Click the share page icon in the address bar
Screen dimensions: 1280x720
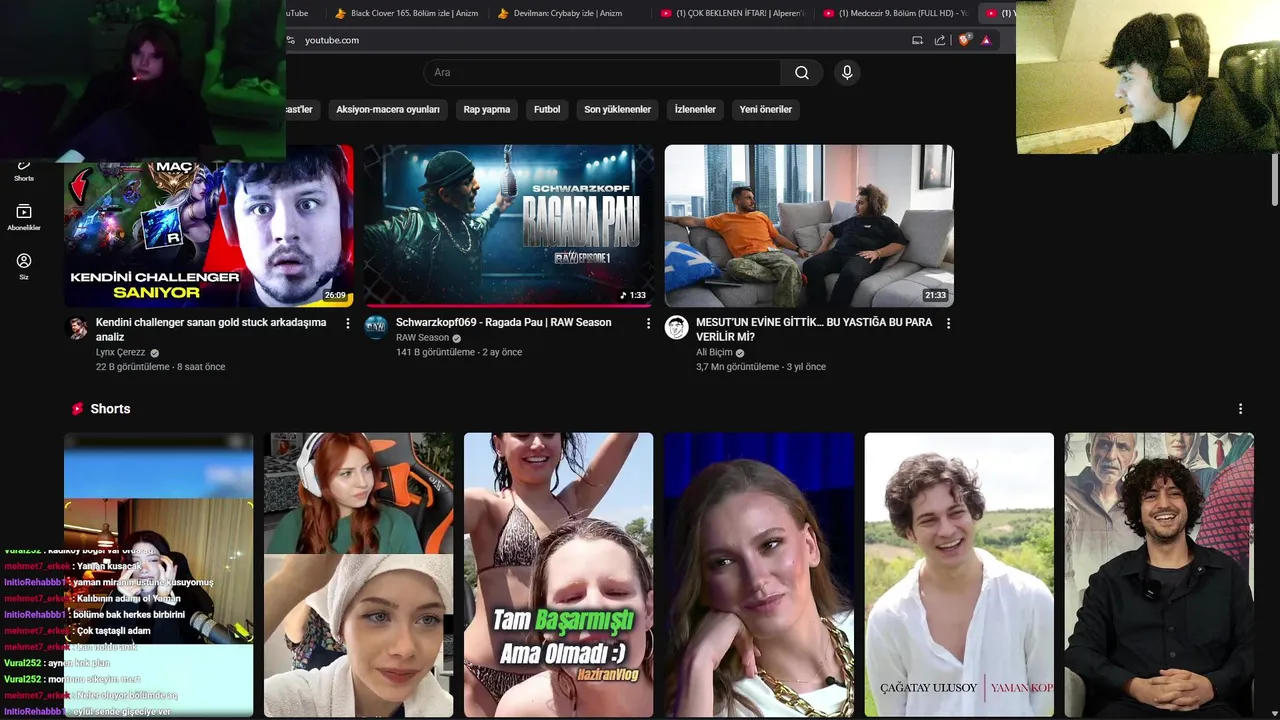940,40
